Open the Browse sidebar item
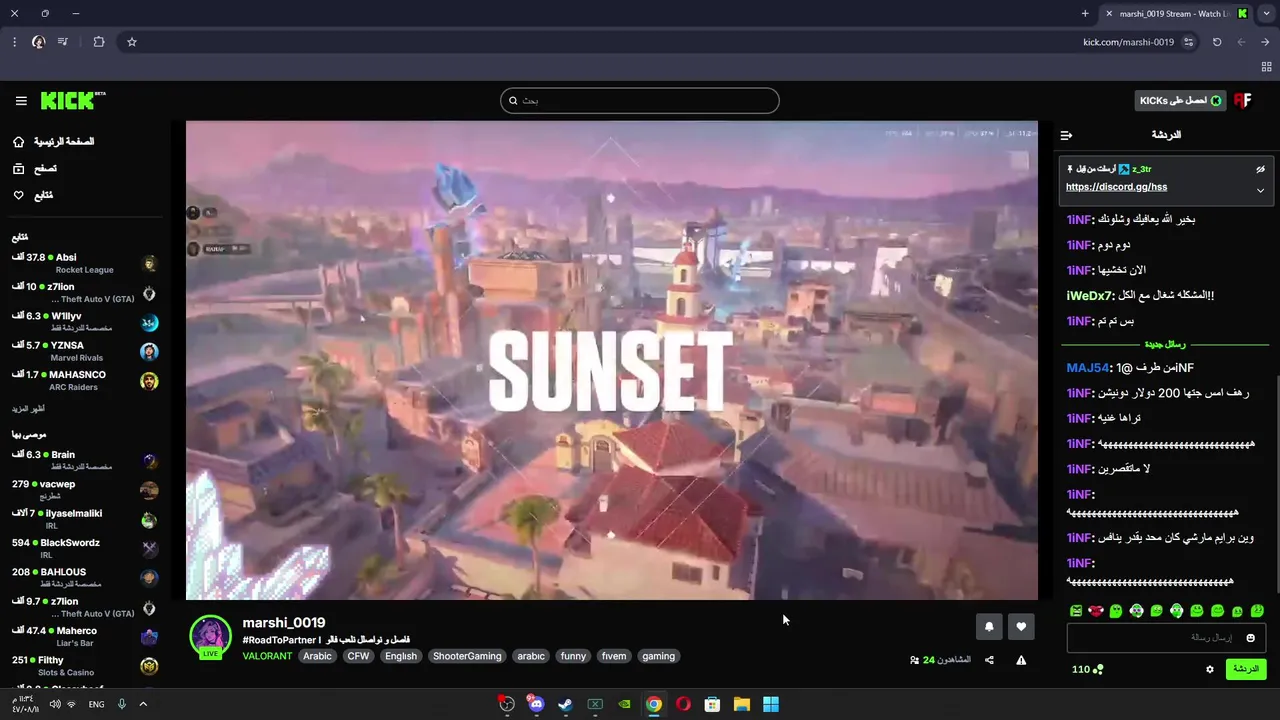Viewport: 1280px width, 720px height. point(35,169)
